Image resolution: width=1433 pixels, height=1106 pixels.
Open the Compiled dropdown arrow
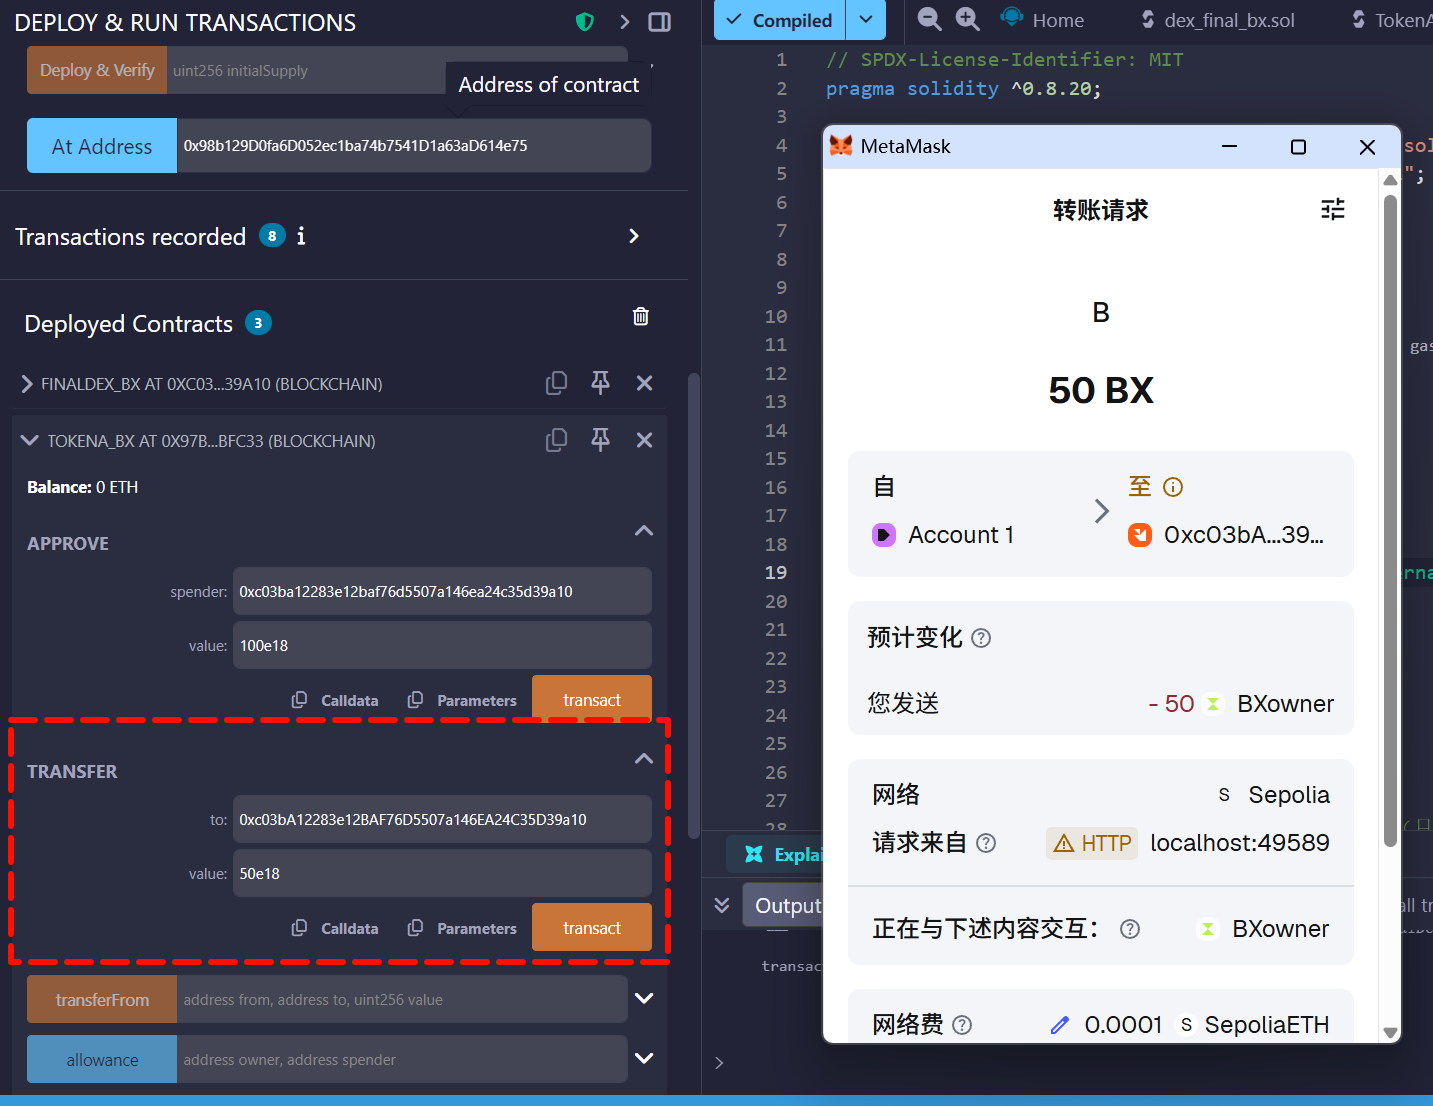(x=866, y=20)
